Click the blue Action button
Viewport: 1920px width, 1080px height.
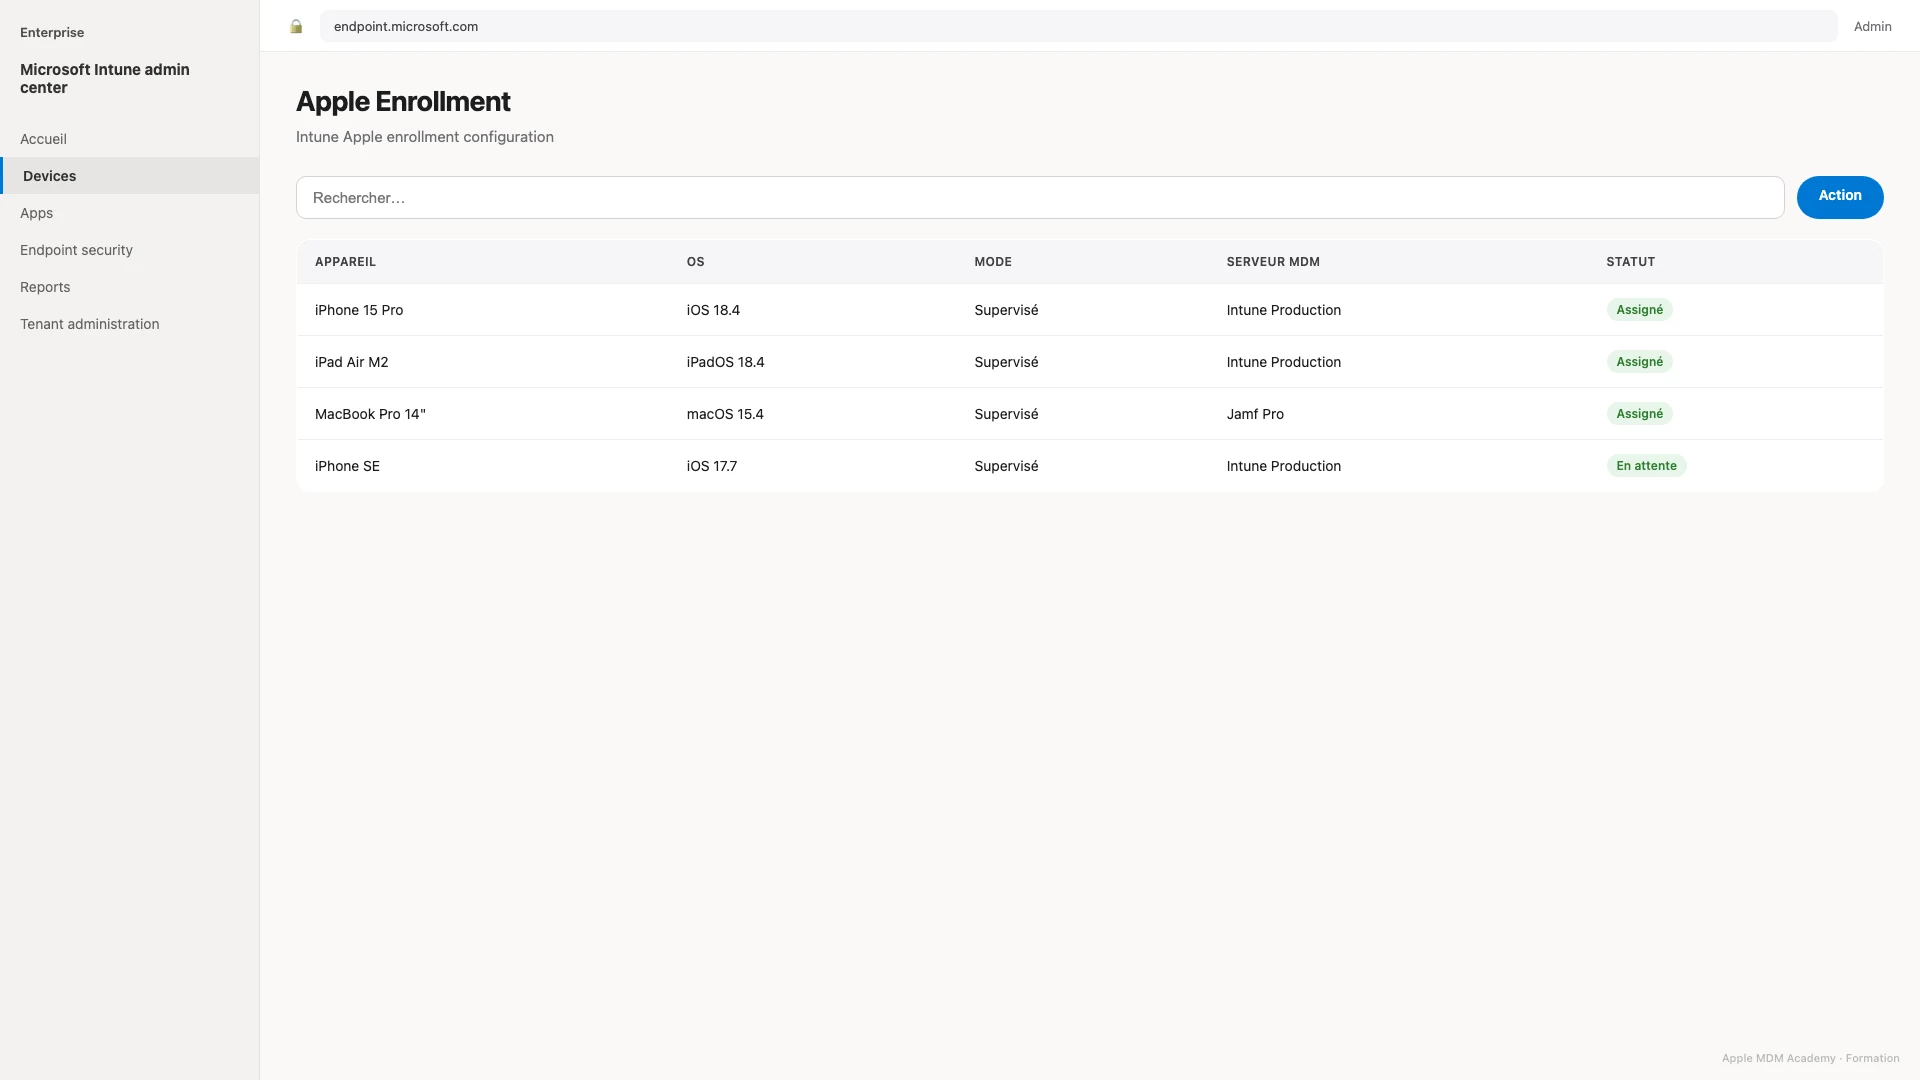pos(1839,197)
